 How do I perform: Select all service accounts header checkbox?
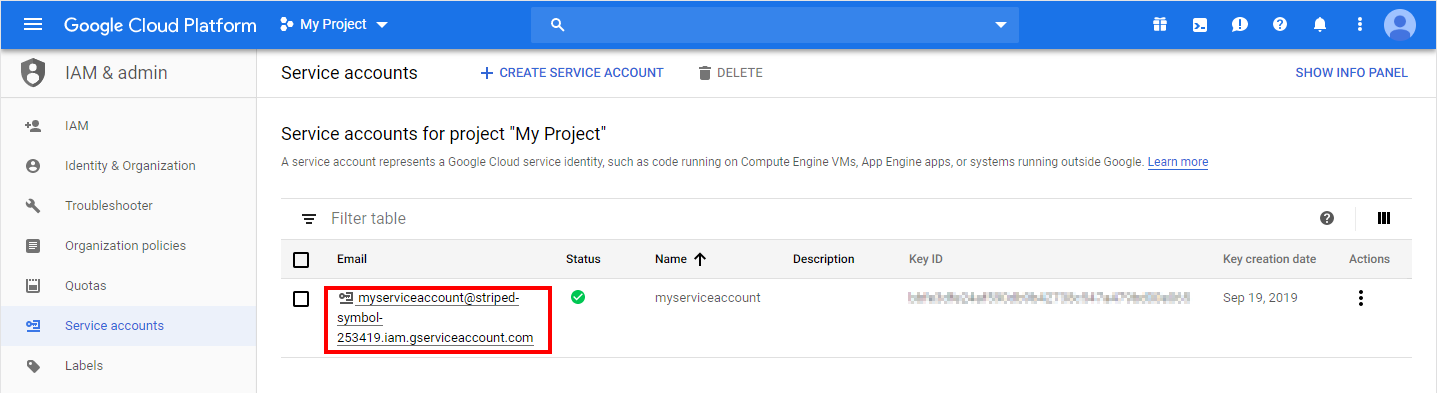coord(301,260)
